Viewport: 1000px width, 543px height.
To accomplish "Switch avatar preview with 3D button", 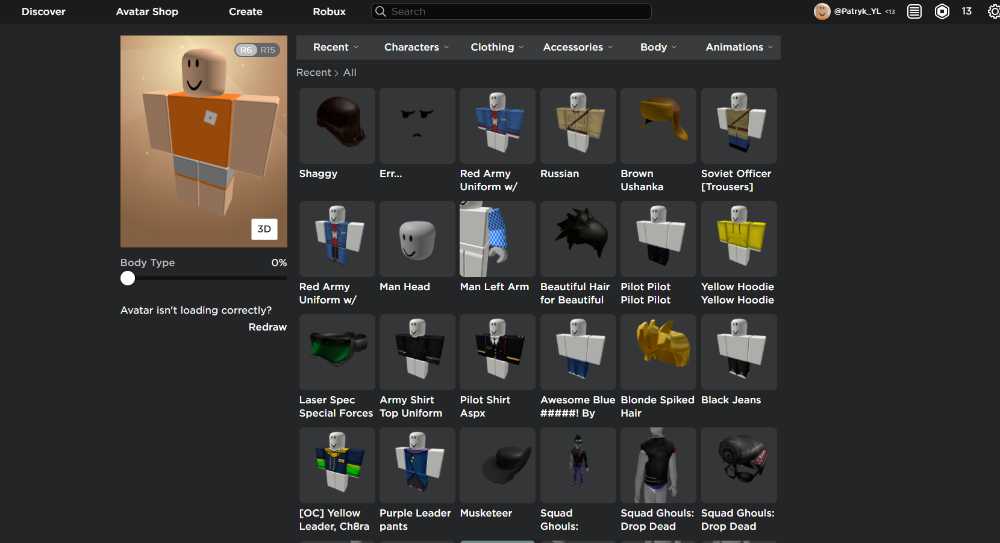I will [x=264, y=228].
